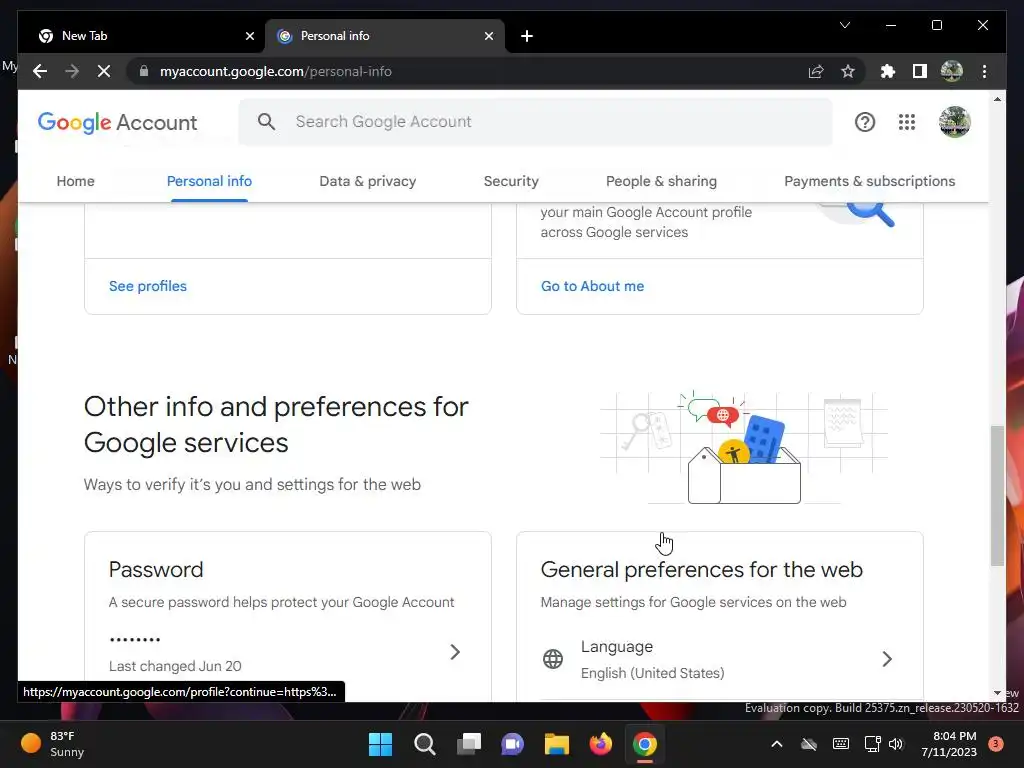The width and height of the screenshot is (1024, 768).
Task: Click the Google Account logo
Action: (118, 122)
